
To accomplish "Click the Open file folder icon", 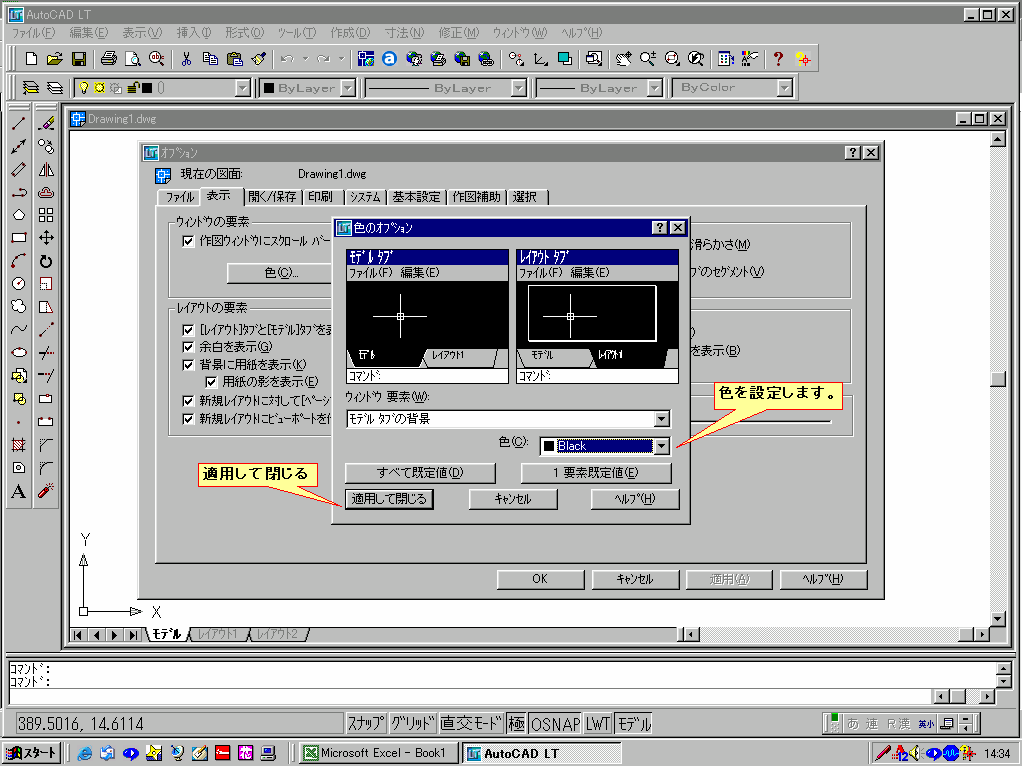I will tap(55, 59).
